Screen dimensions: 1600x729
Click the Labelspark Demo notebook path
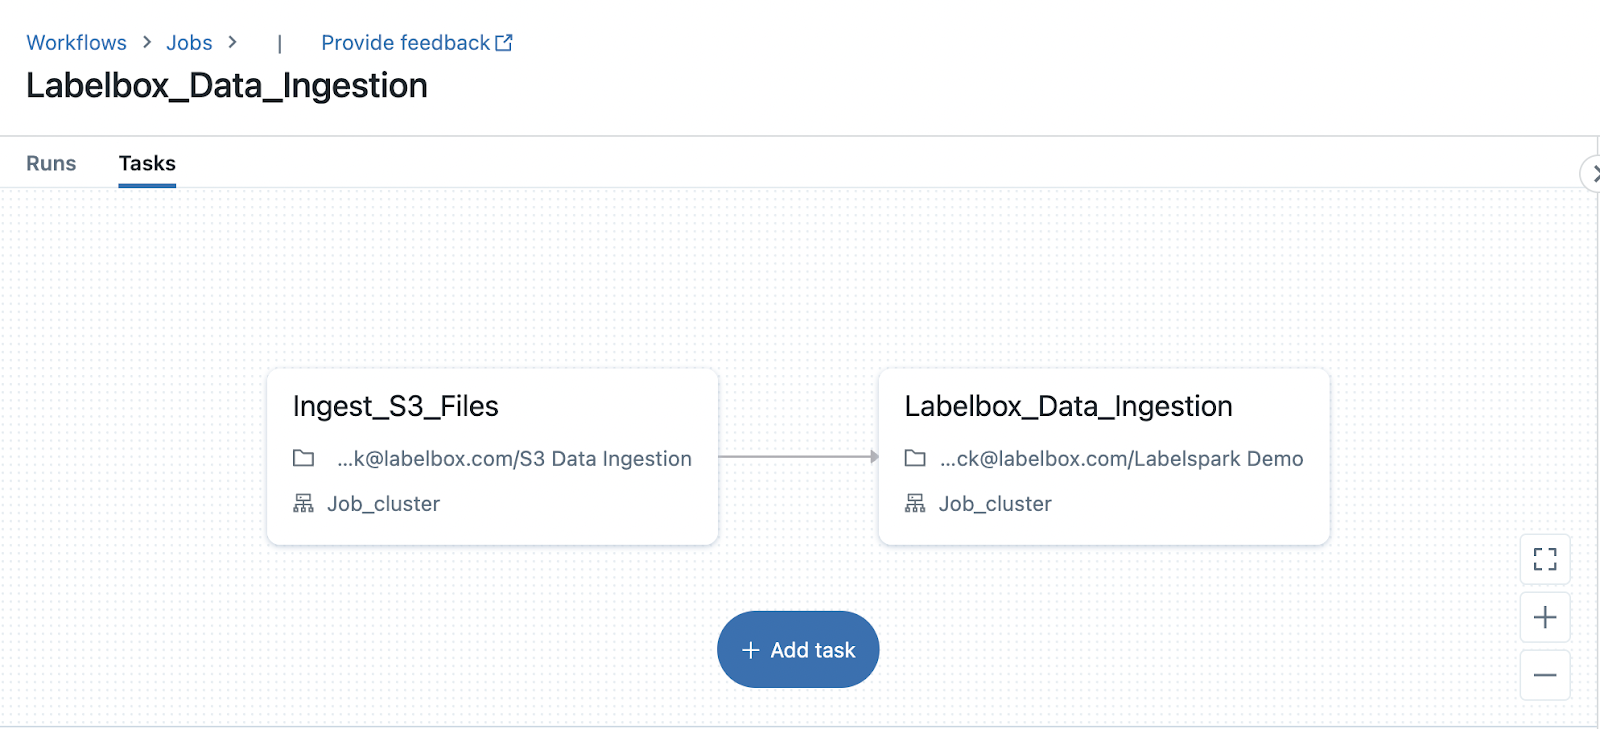click(x=1121, y=459)
